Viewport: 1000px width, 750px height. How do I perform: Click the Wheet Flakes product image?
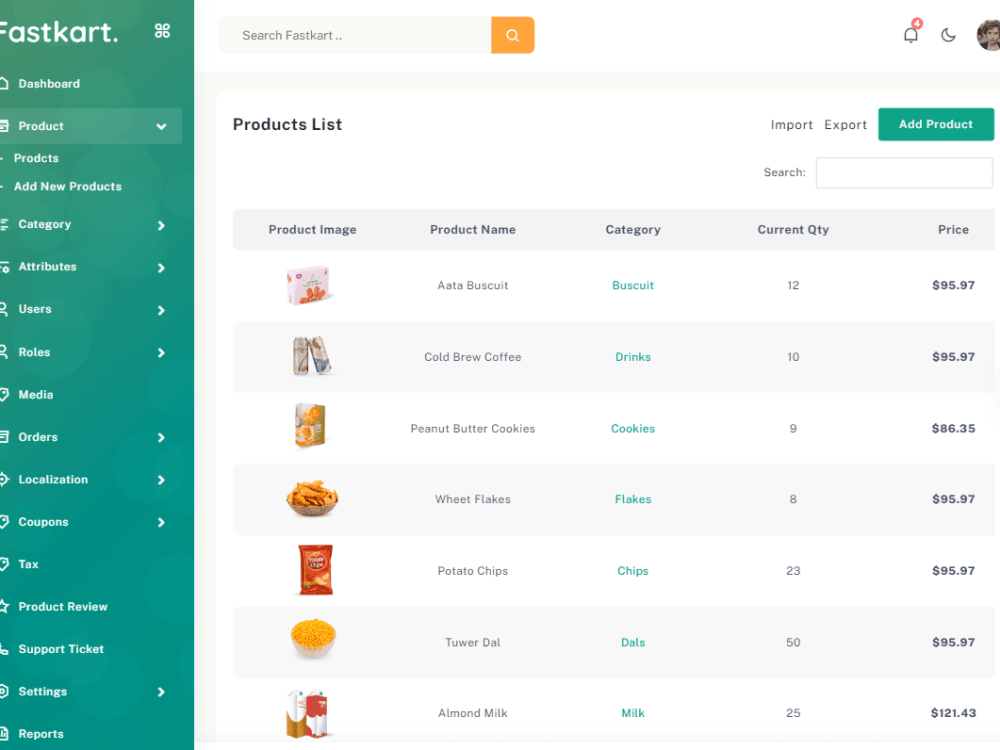312,498
